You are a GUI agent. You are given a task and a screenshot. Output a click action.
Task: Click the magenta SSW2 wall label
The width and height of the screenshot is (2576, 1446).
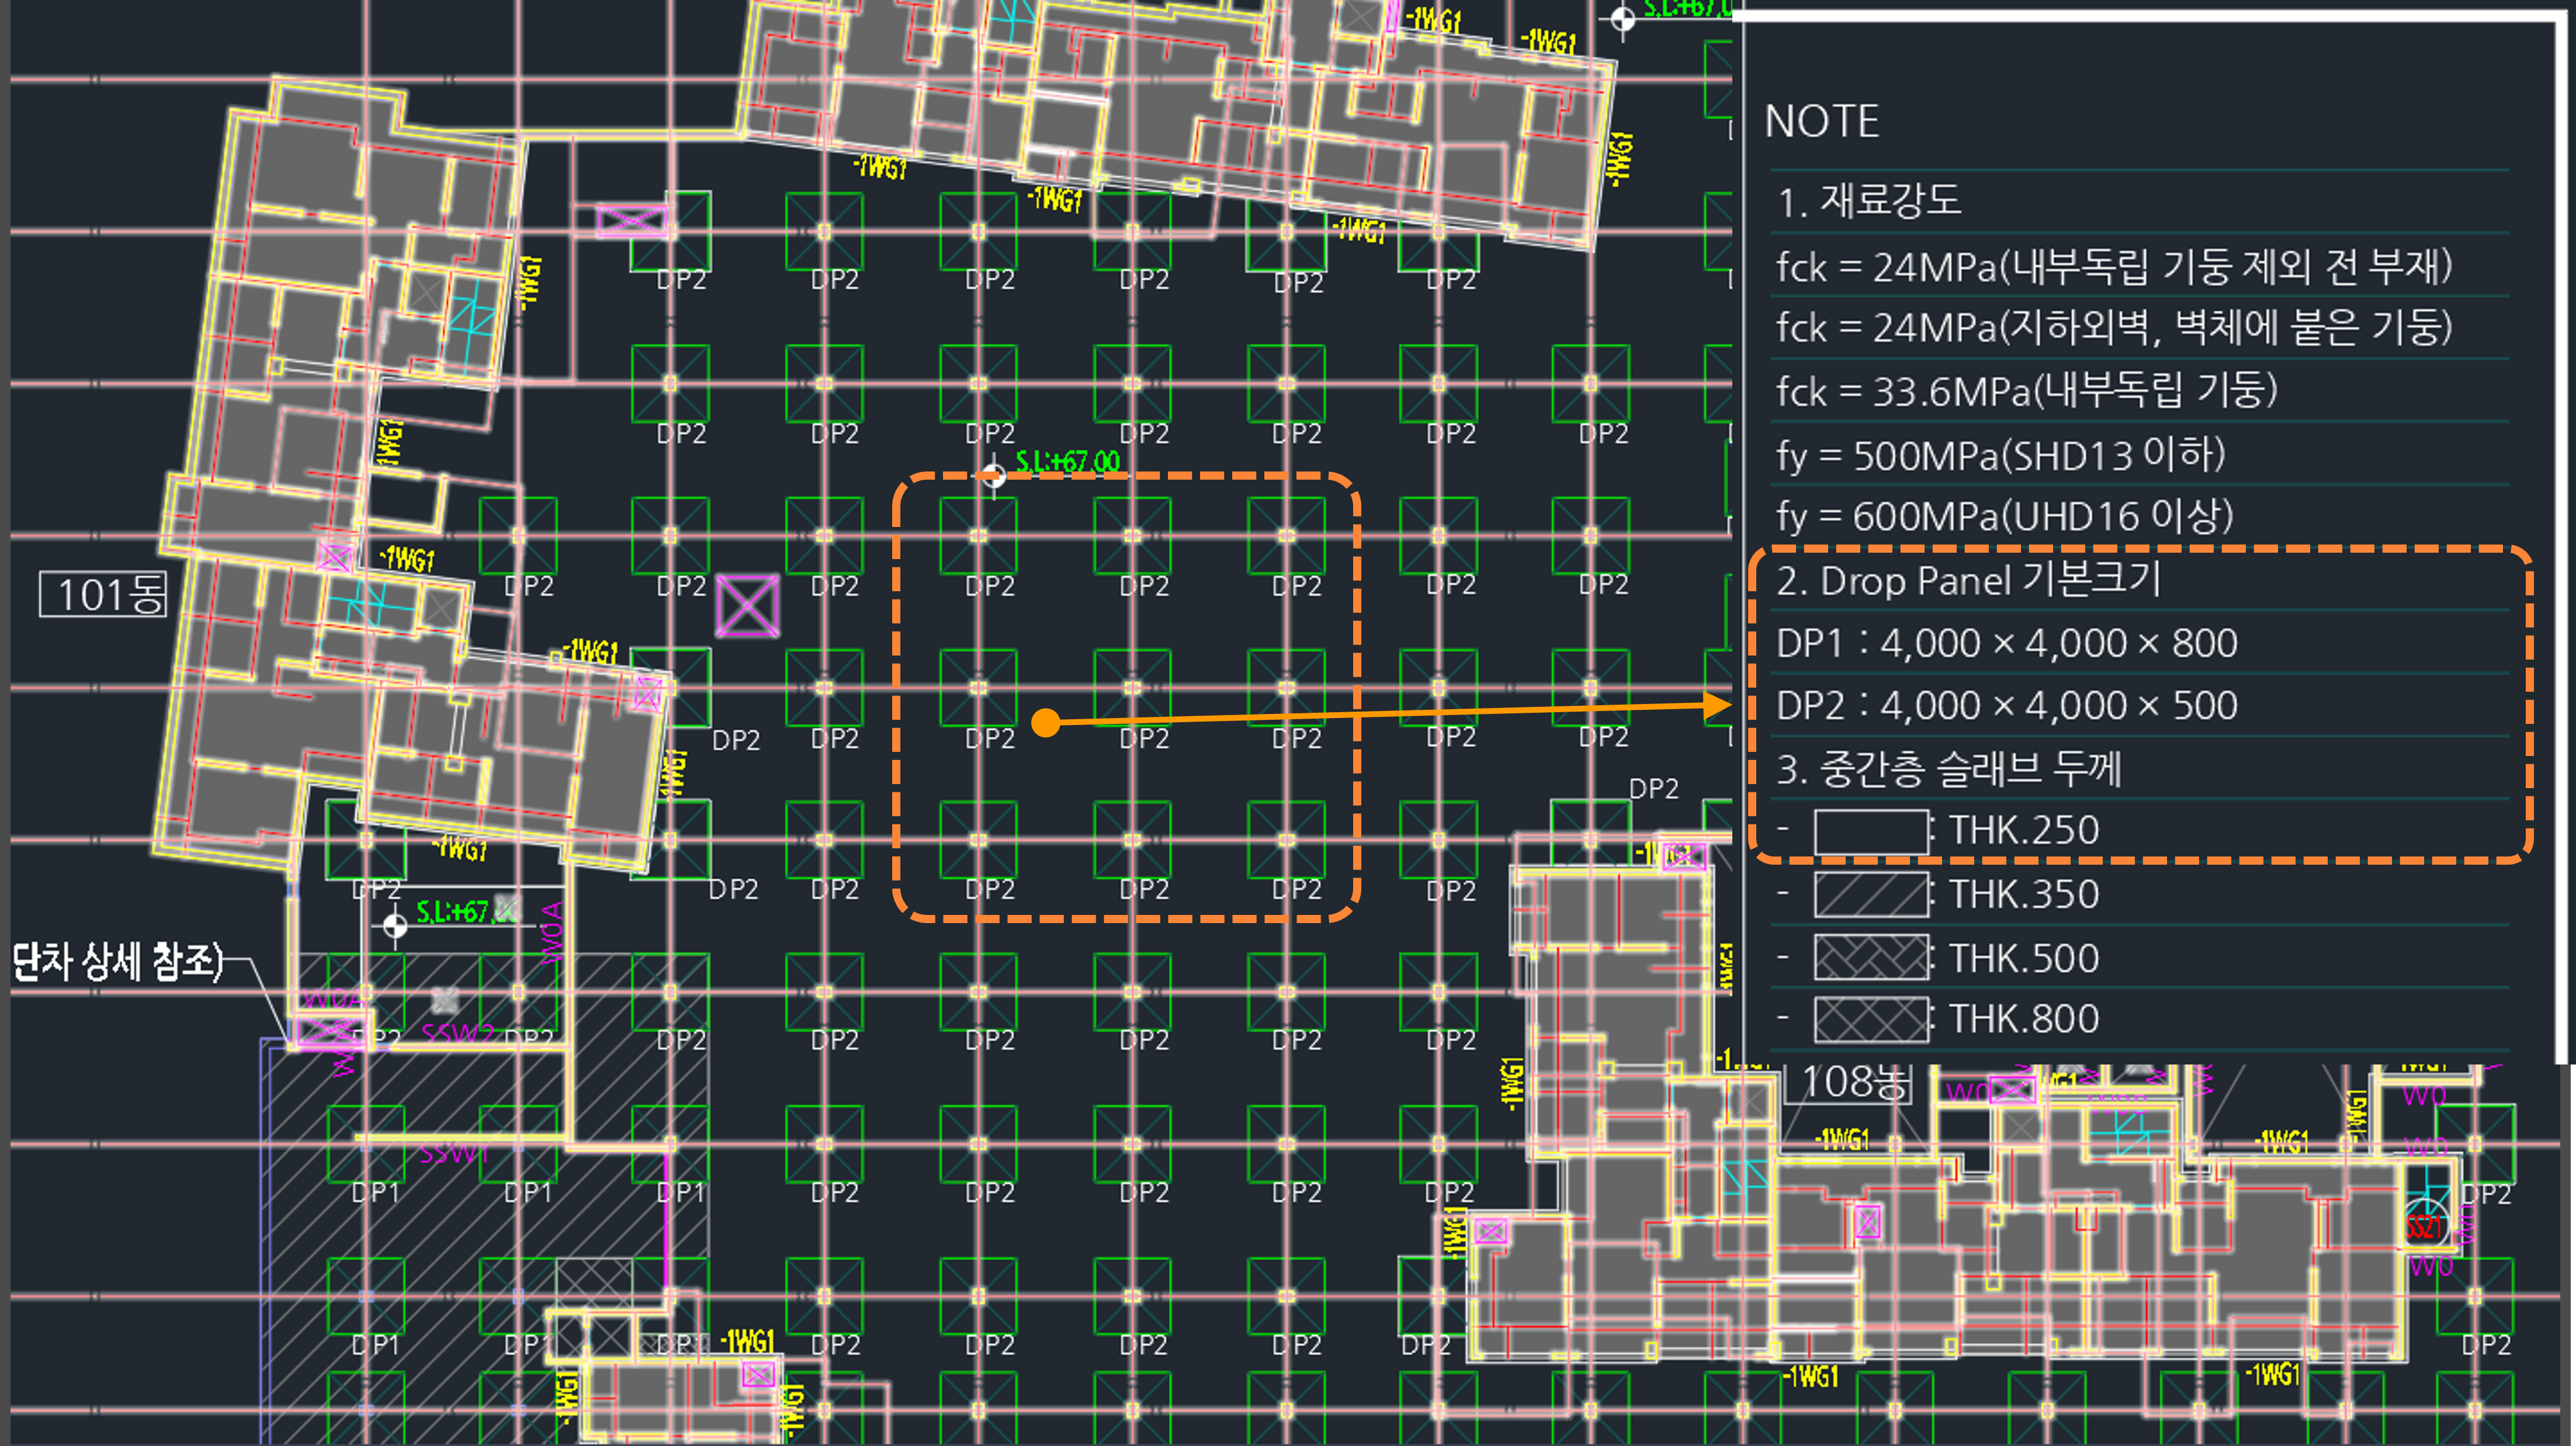[457, 1033]
